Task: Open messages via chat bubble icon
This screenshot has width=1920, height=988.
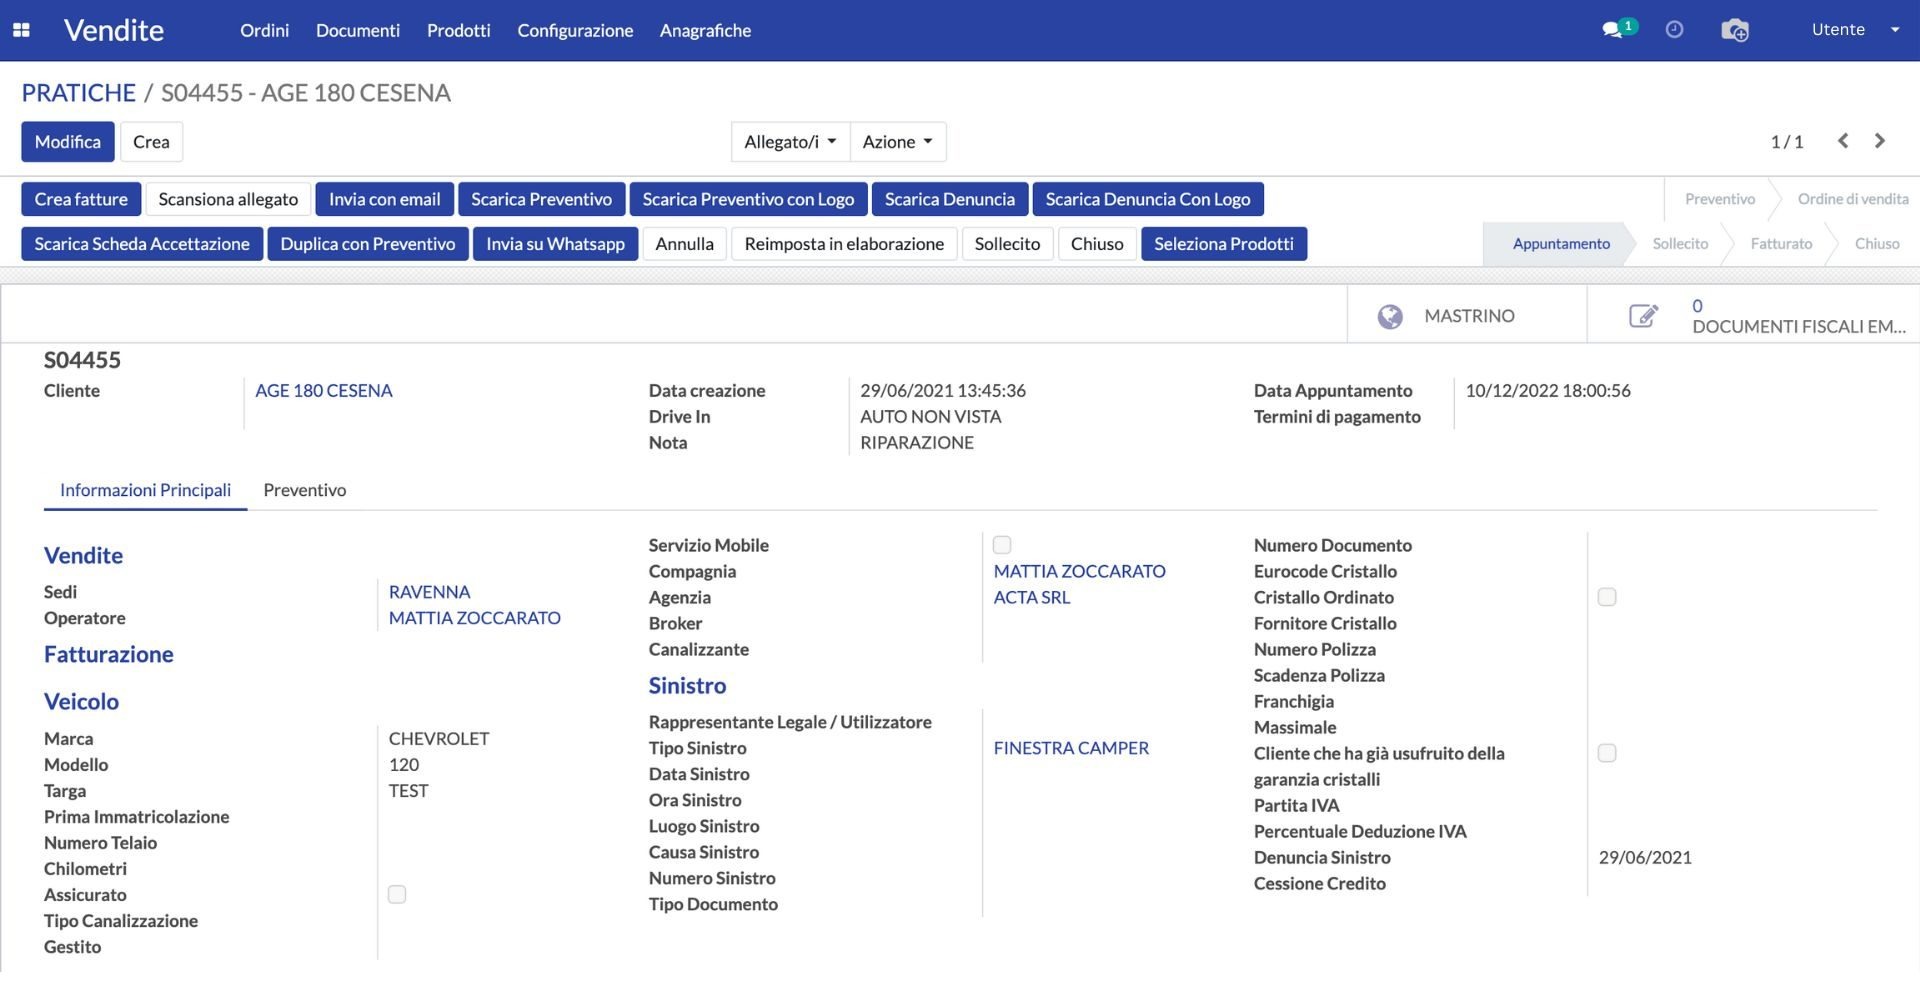Action: pyautogui.click(x=1610, y=30)
